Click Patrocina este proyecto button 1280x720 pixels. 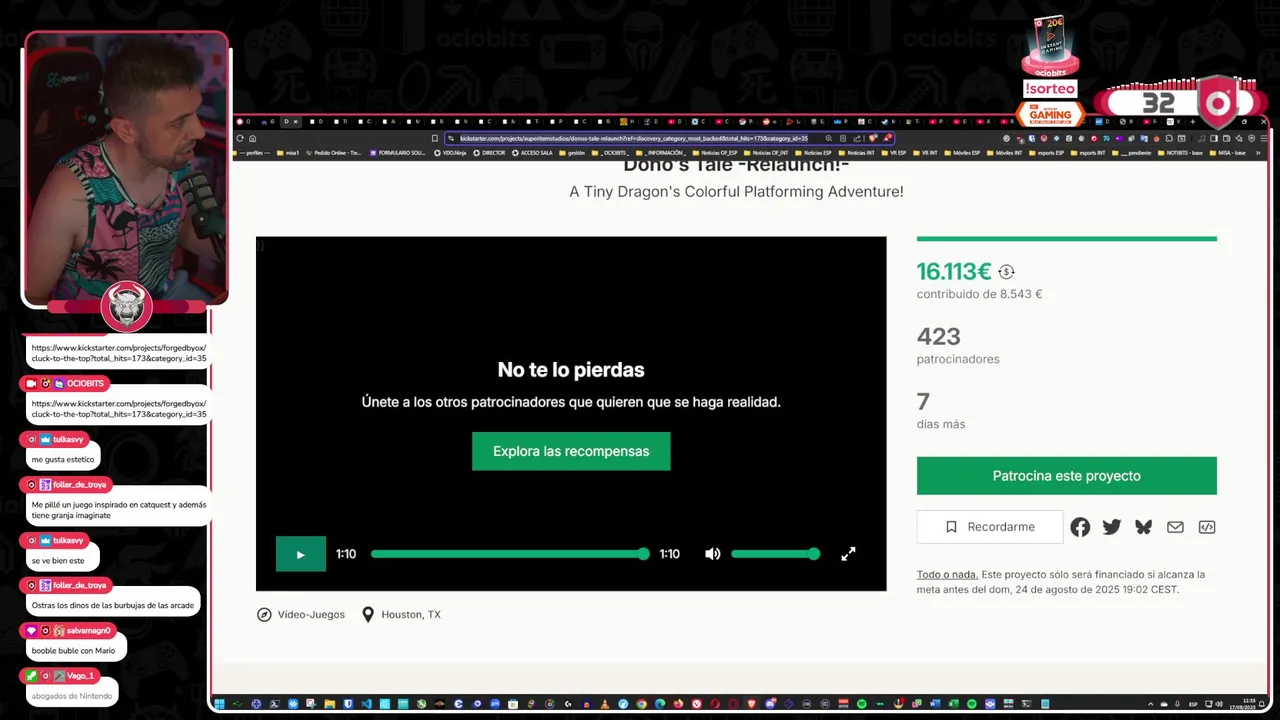pyautogui.click(x=1066, y=476)
